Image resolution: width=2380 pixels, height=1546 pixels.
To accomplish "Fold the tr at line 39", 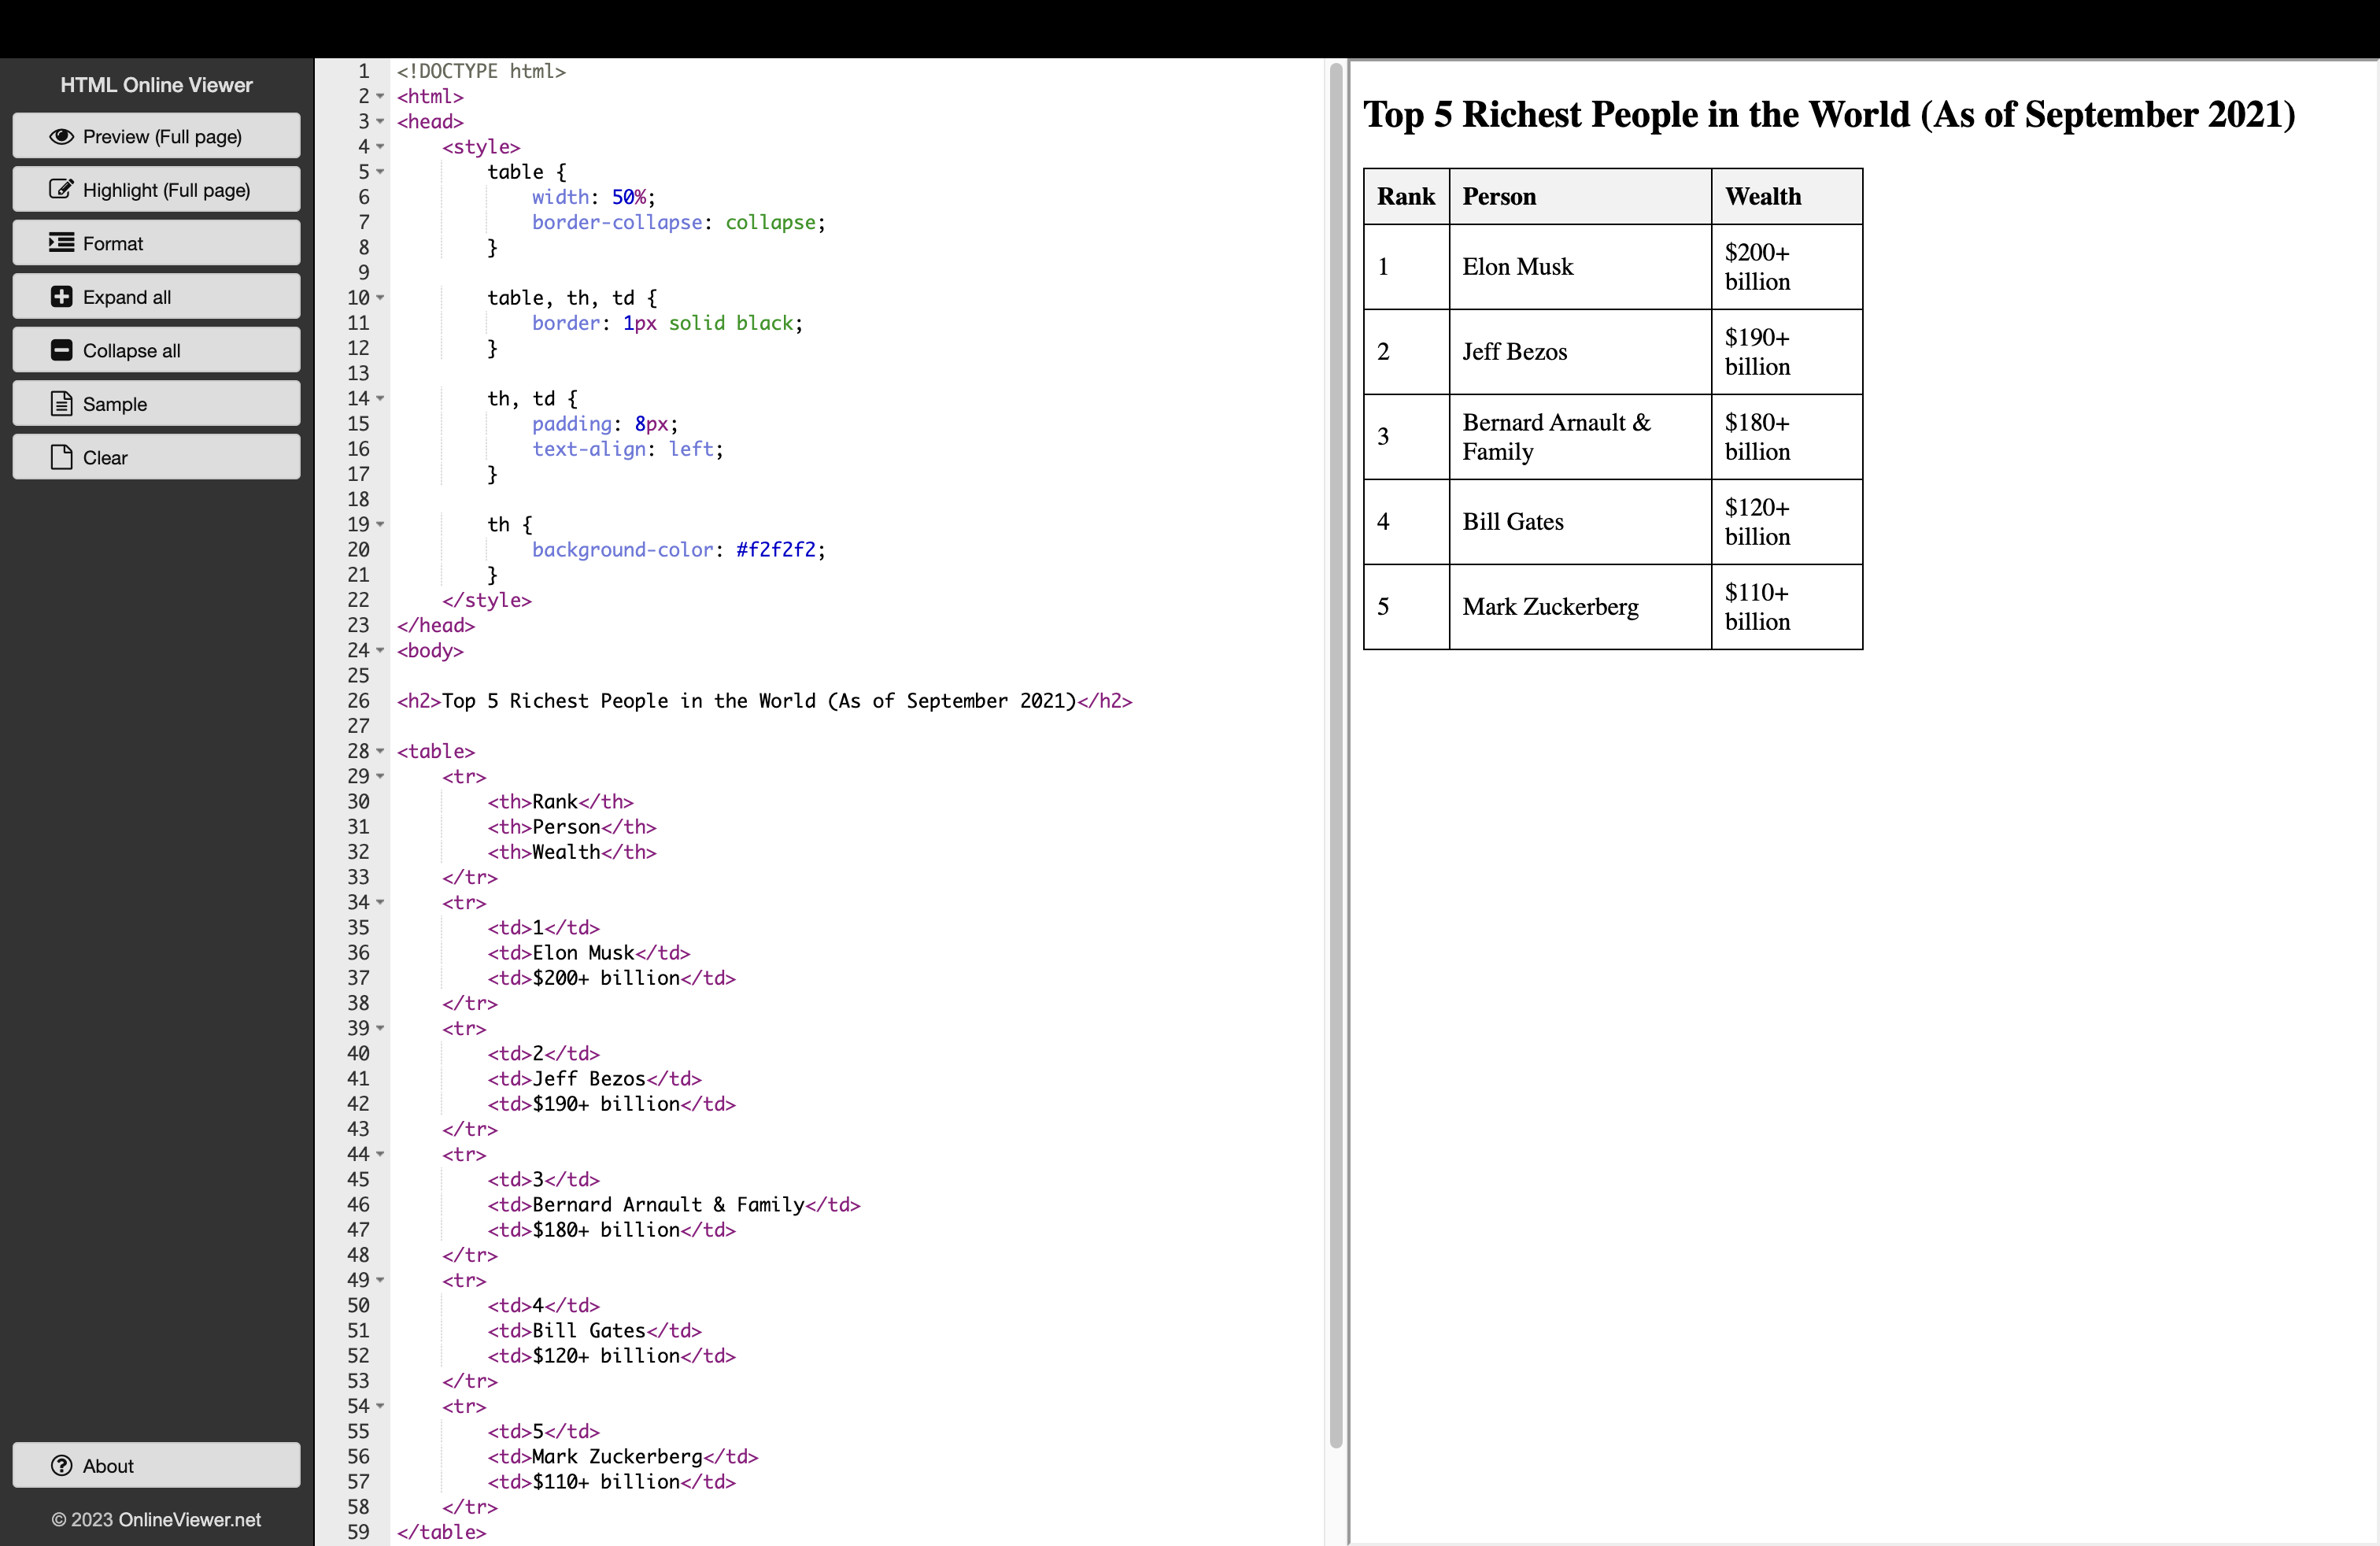I will tap(380, 1028).
